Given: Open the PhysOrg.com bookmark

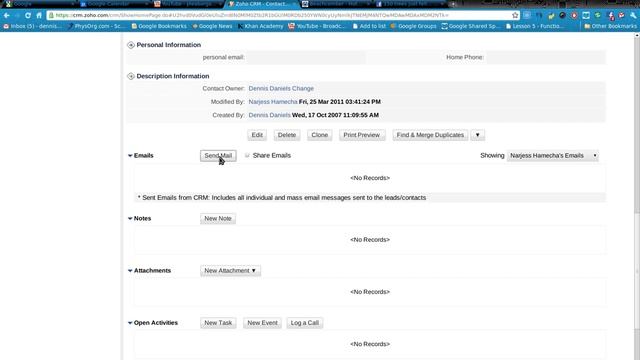Looking at the screenshot, I should point(96,26).
